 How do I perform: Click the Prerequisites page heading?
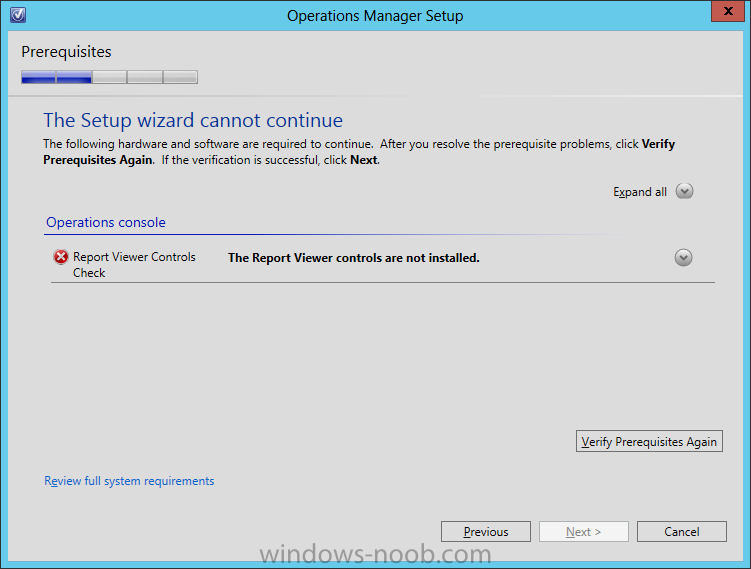(66, 52)
